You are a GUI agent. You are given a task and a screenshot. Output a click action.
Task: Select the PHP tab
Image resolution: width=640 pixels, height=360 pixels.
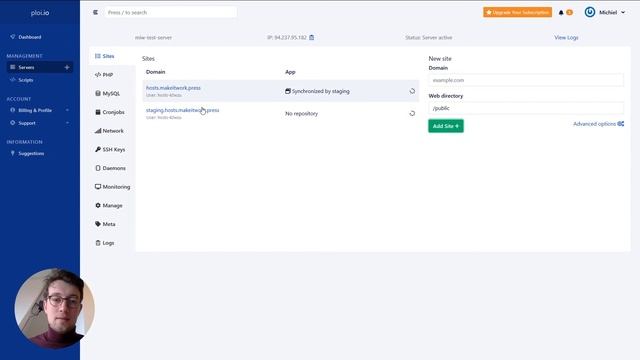point(104,75)
